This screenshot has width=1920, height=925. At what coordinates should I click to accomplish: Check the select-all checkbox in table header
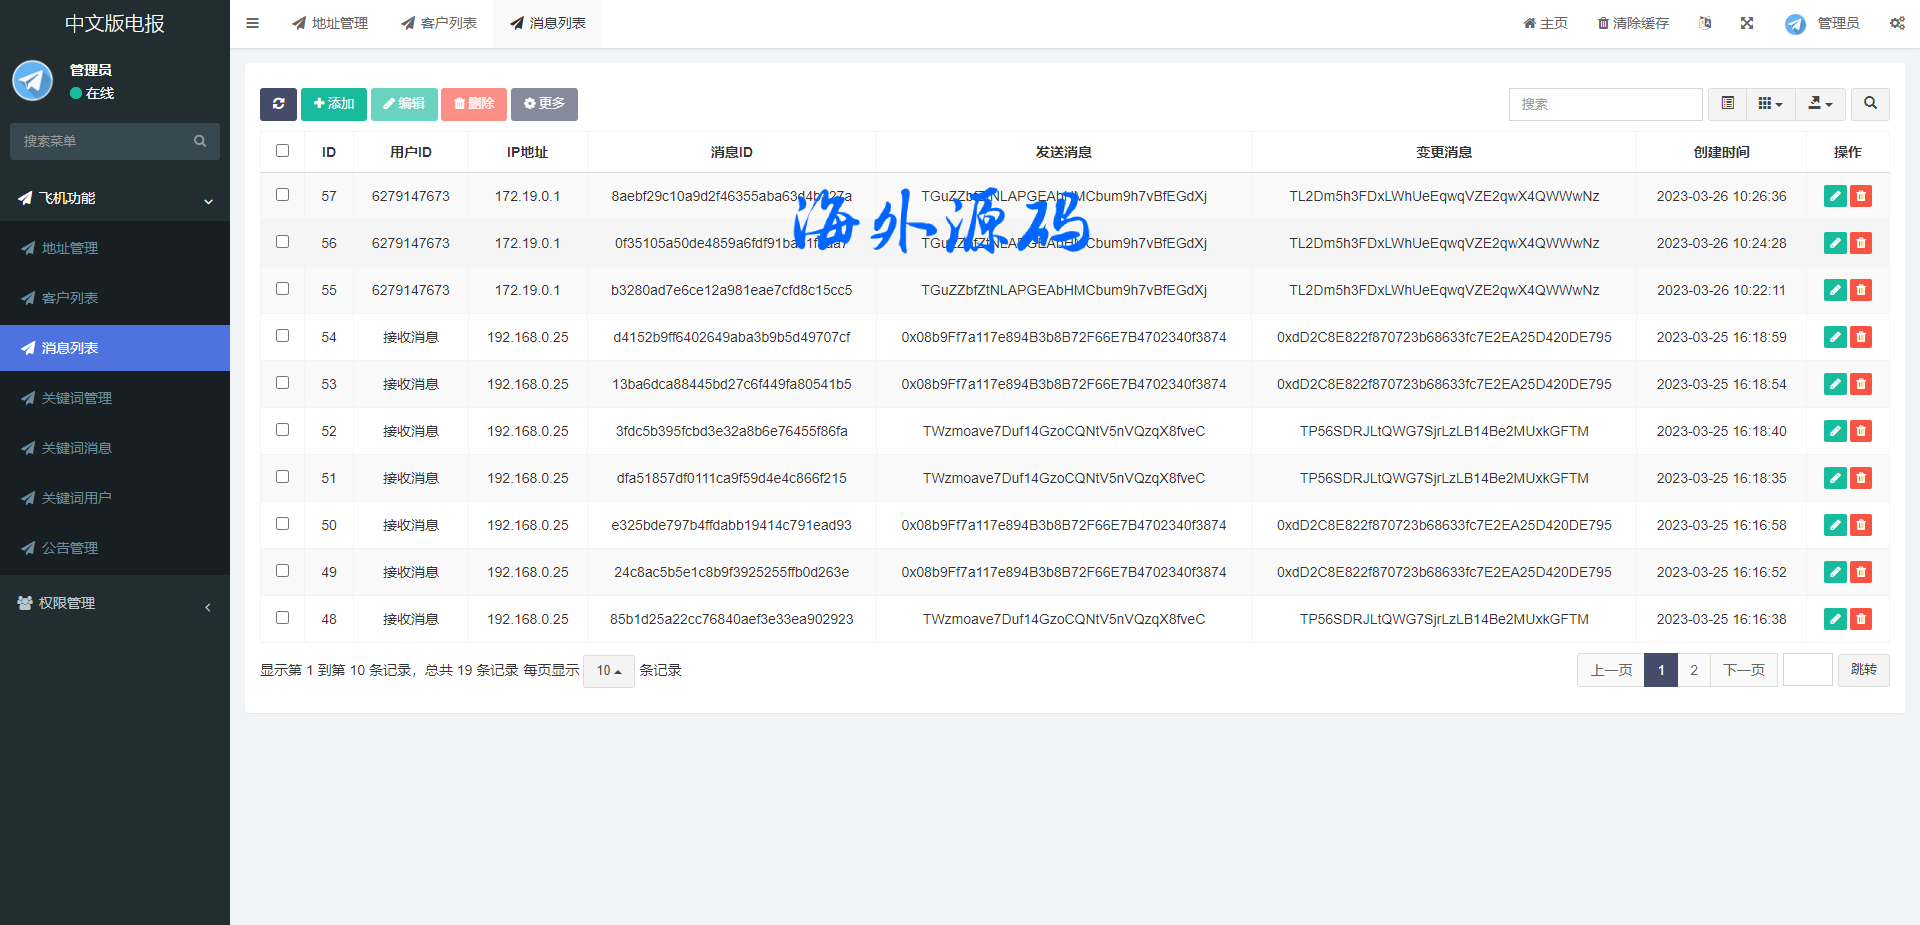(283, 151)
